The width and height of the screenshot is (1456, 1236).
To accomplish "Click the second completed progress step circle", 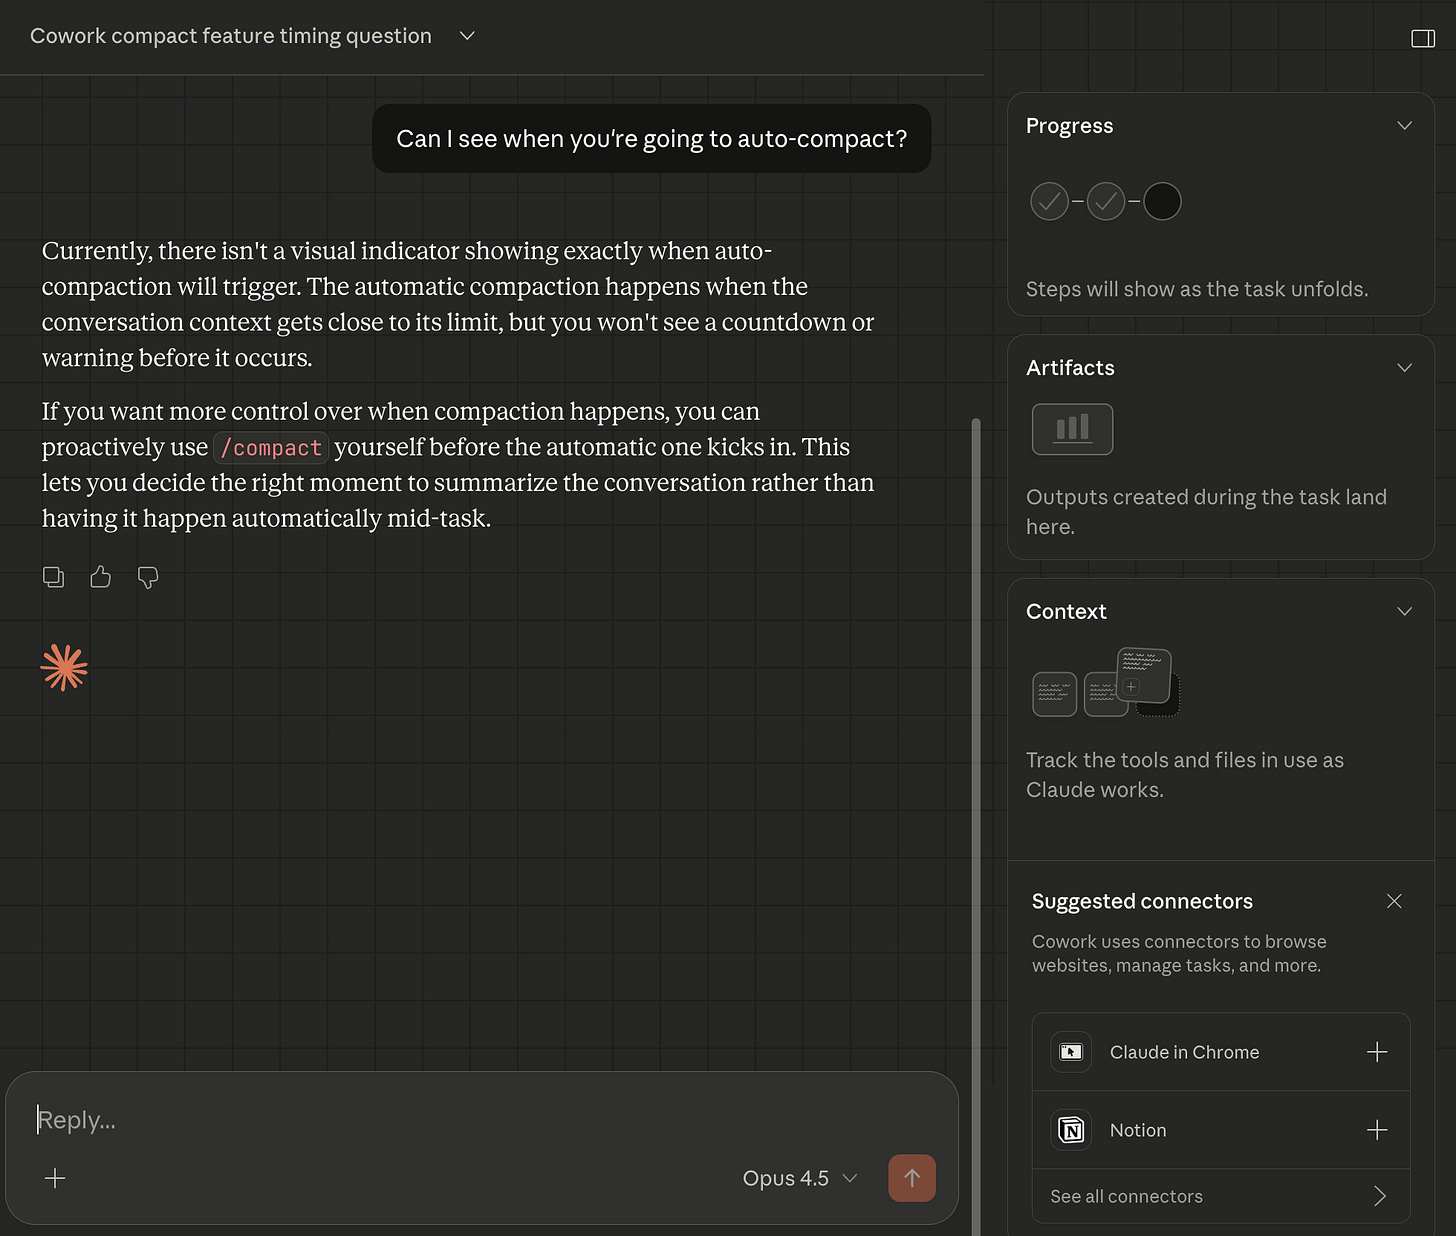I will (x=1106, y=201).
